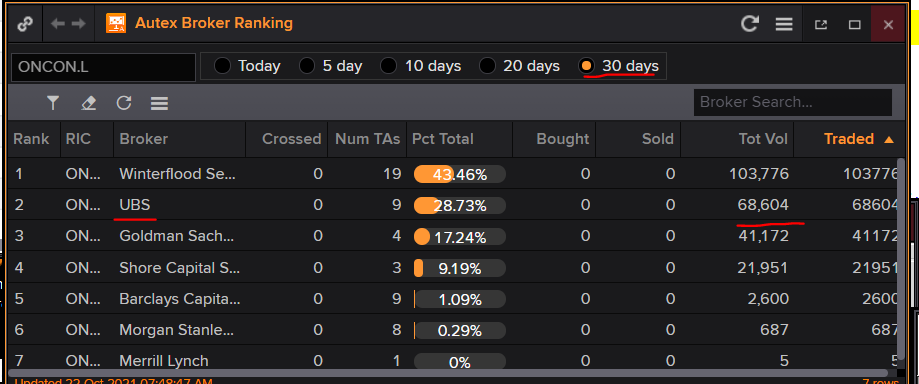Viewport: 919px width, 384px height.
Task: Maximize the Autex Broker Ranking window
Action: pyautogui.click(x=855, y=25)
